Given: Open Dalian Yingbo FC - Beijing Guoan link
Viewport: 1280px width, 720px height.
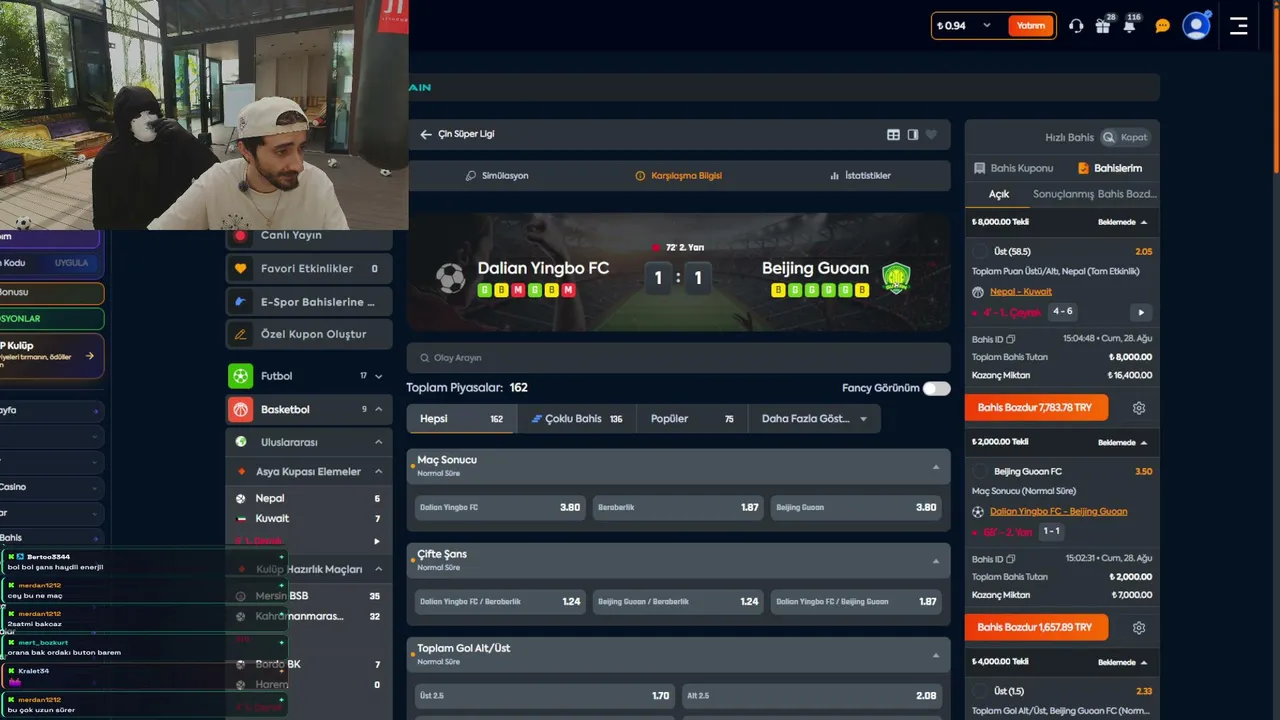Looking at the screenshot, I should point(1058,512).
